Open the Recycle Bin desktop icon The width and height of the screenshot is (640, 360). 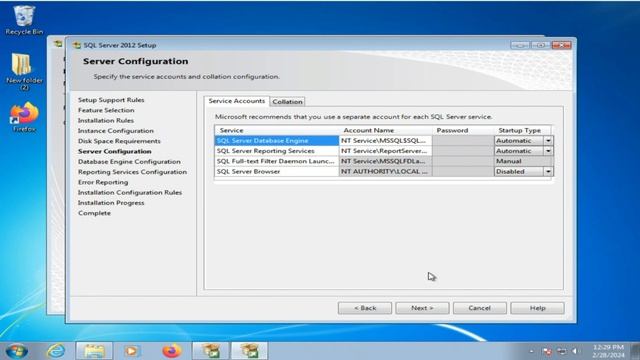coord(24,20)
